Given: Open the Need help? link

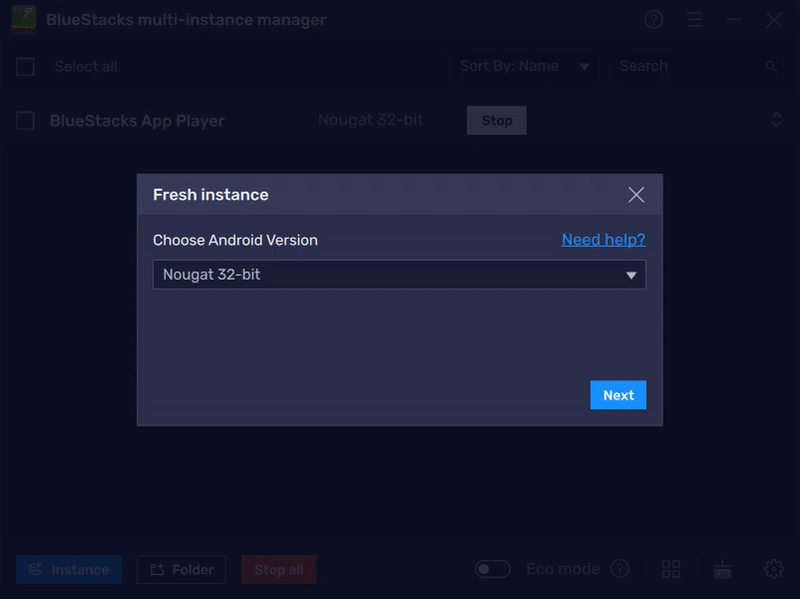Looking at the screenshot, I should 604,240.
